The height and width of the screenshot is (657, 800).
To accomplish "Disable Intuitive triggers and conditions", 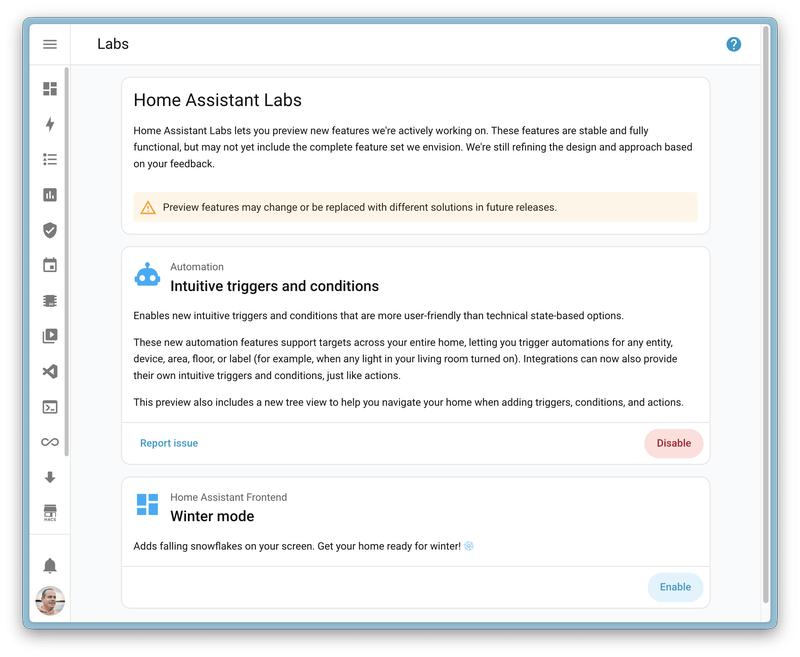I will (673, 443).
